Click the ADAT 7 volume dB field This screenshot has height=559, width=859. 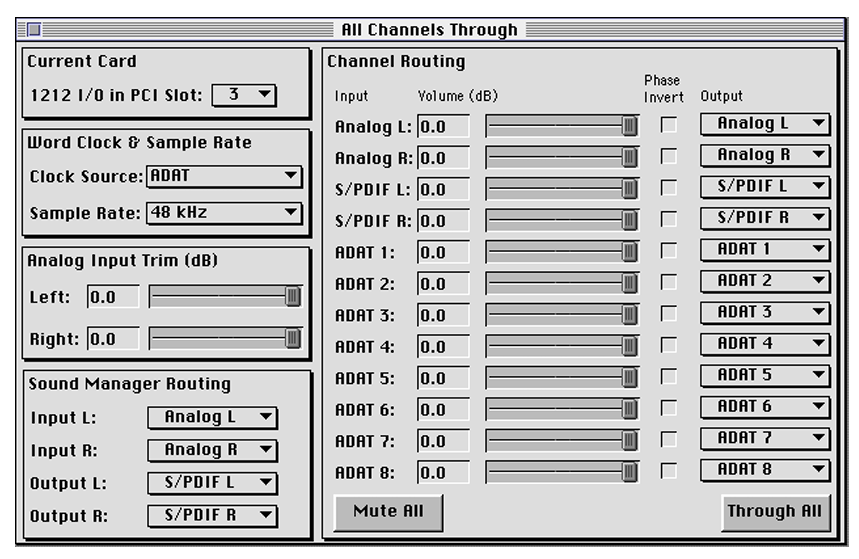click(443, 441)
